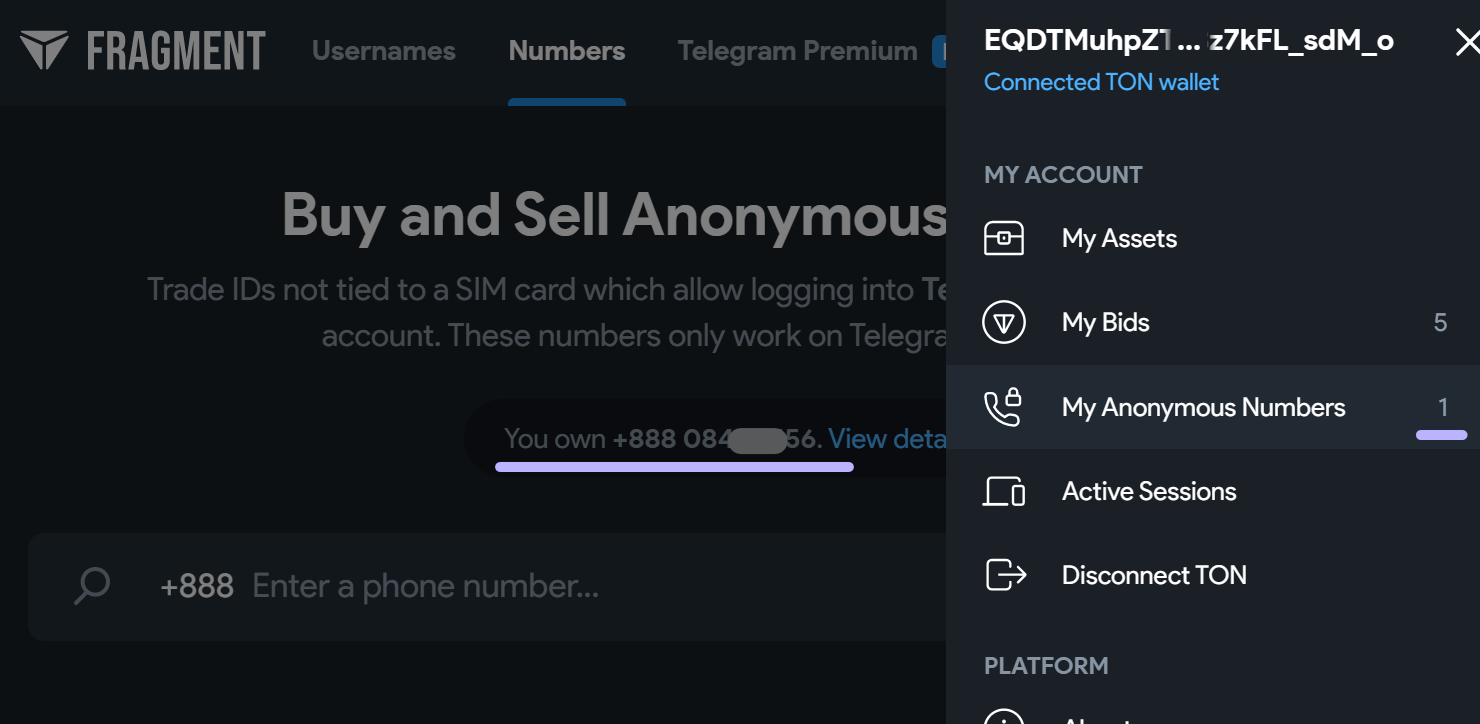Click the My Bids diamond icon
The height and width of the screenshot is (724, 1480).
click(x=1005, y=322)
